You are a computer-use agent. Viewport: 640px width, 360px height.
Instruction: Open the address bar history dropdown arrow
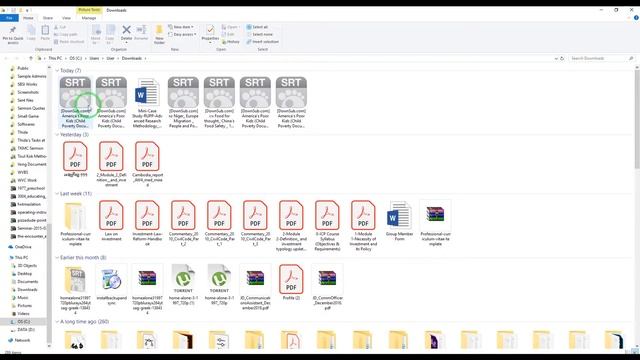tap(556, 58)
